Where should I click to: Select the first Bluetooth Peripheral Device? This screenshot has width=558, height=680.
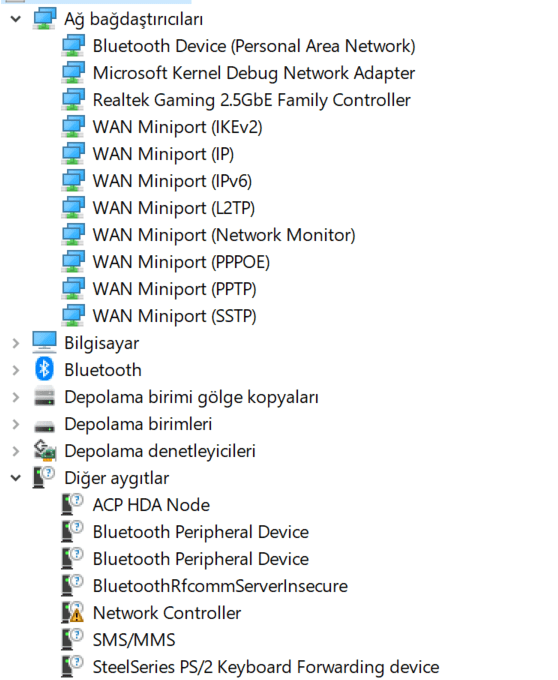pos(201,532)
